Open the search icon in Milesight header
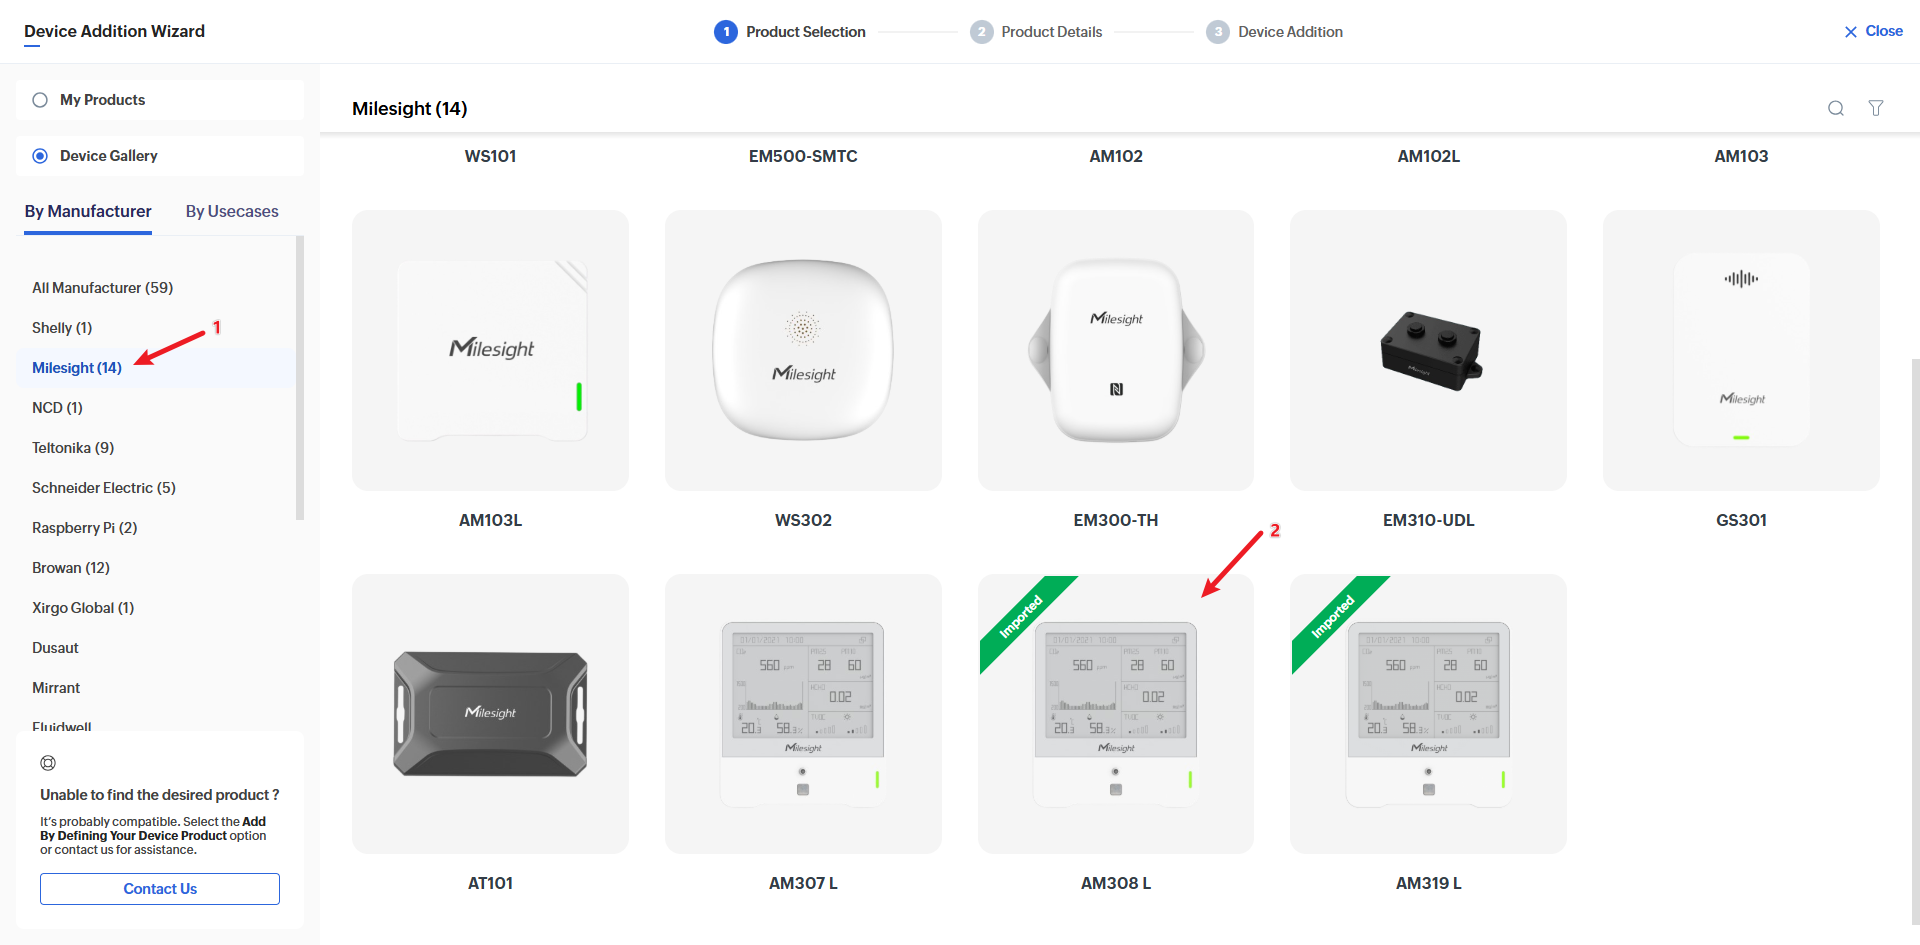Viewport: 1920px width, 945px height. click(x=1836, y=108)
